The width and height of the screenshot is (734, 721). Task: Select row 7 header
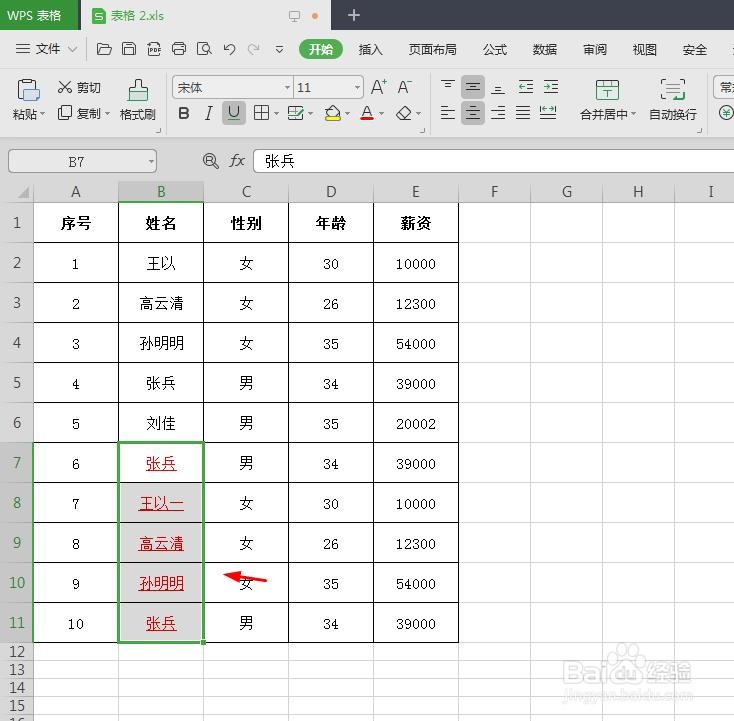[x=17, y=463]
